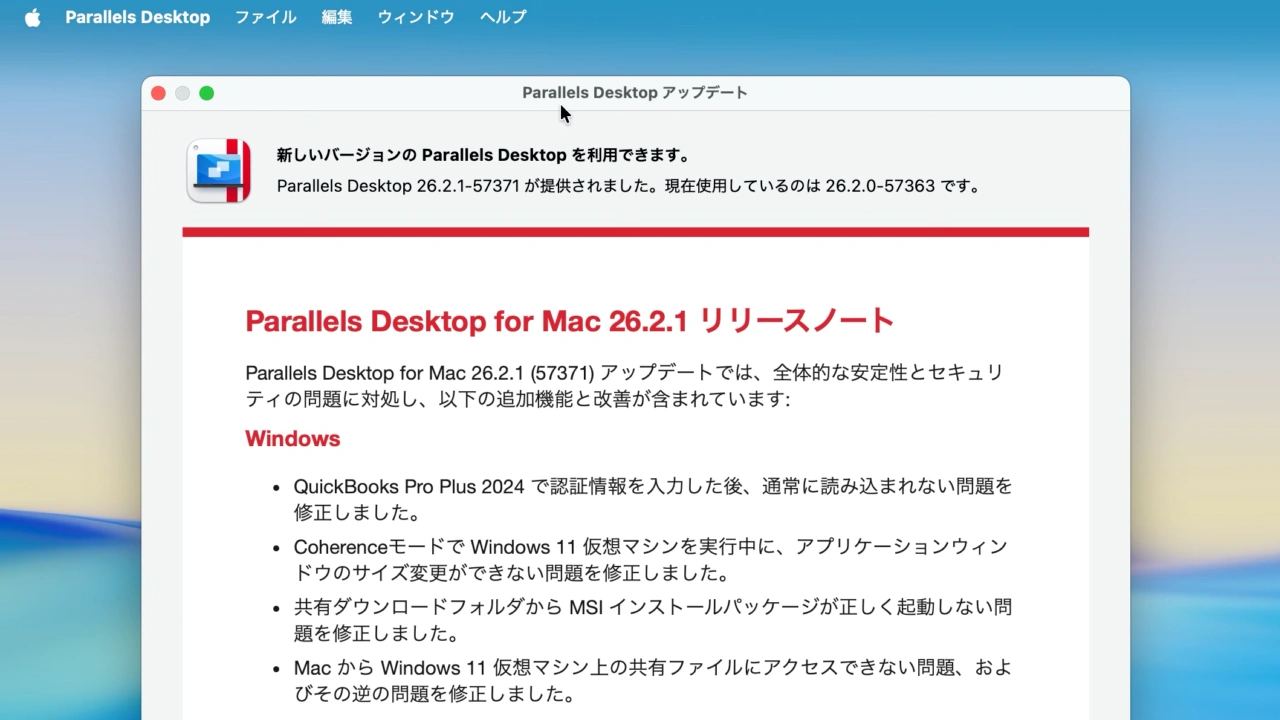Click the red separator bar above release notes
The width and height of the screenshot is (1280, 720).
[x=635, y=231]
